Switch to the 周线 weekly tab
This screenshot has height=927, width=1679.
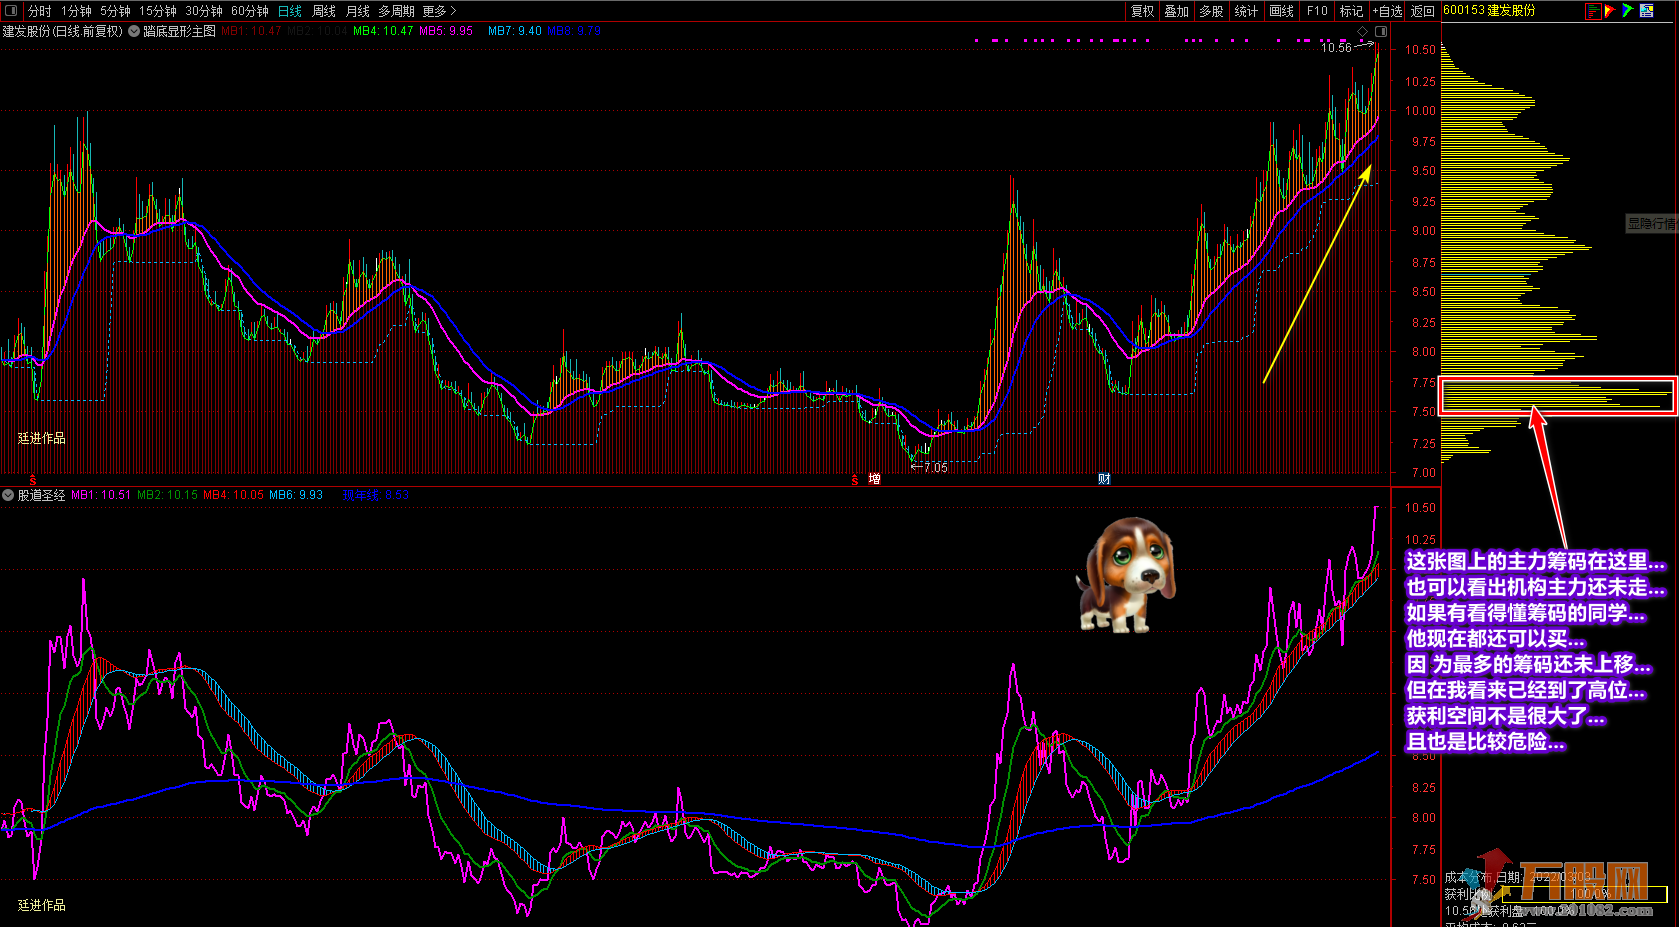tap(324, 11)
